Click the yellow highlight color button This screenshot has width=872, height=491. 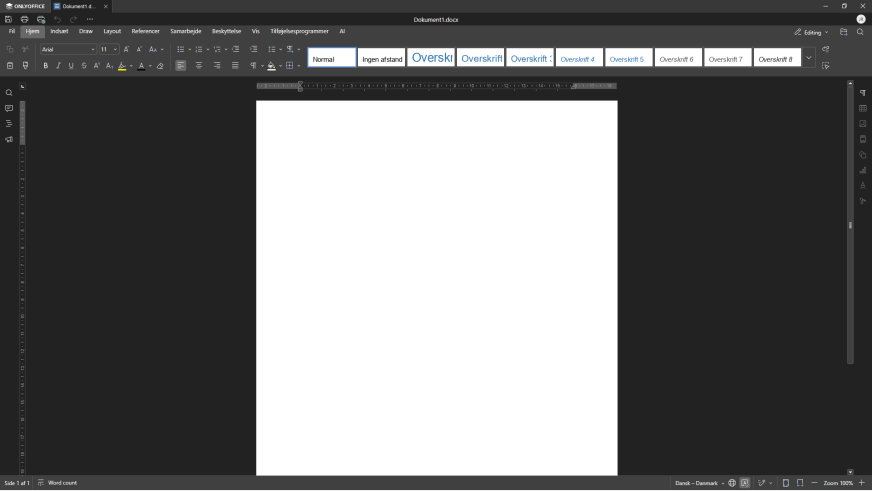click(121, 66)
